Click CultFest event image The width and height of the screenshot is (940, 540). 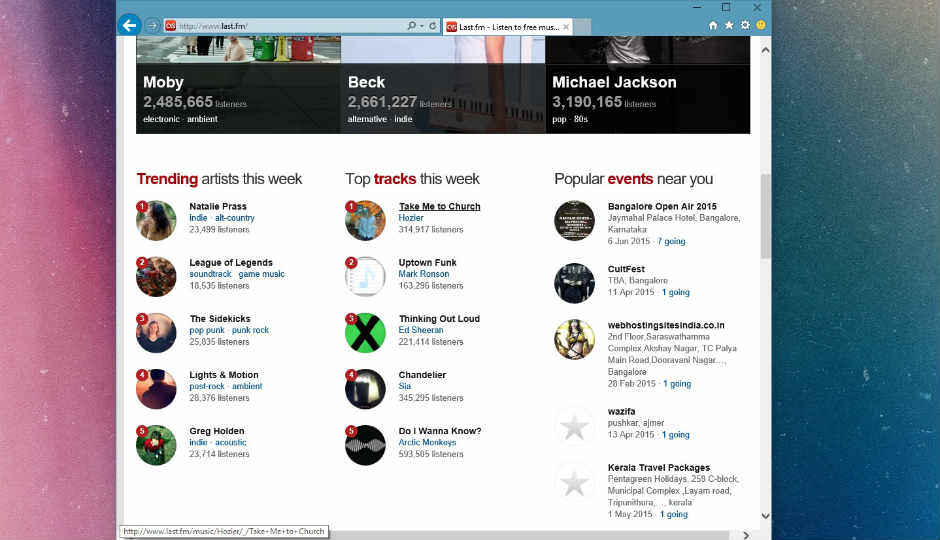574,283
